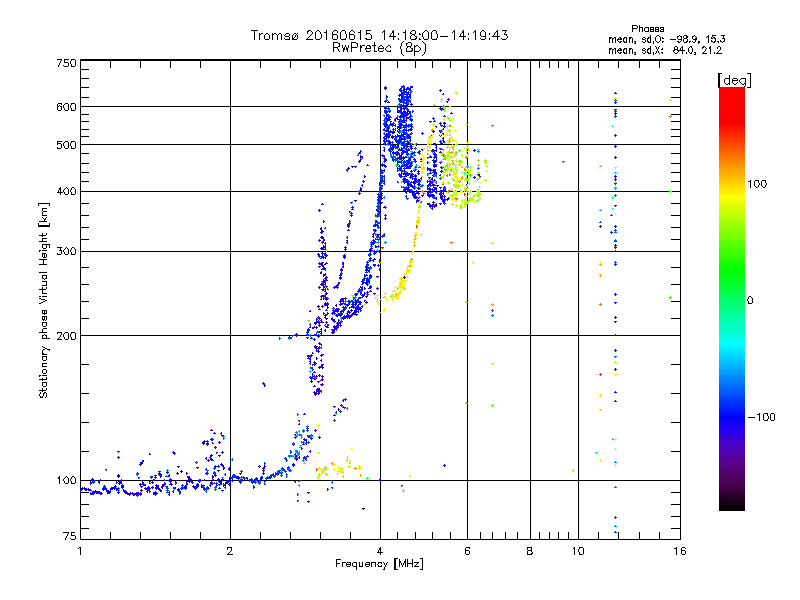Click the x-axis tick label "8"
Image resolution: width=800 pixels, height=600 pixels.
(530, 551)
